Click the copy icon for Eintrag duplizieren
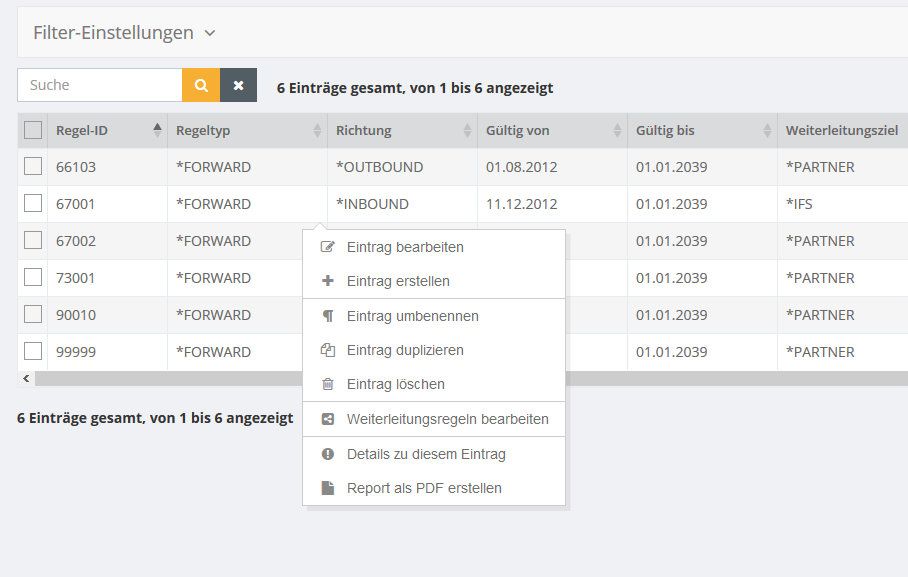Viewport: 908px width, 577px height. (x=327, y=350)
